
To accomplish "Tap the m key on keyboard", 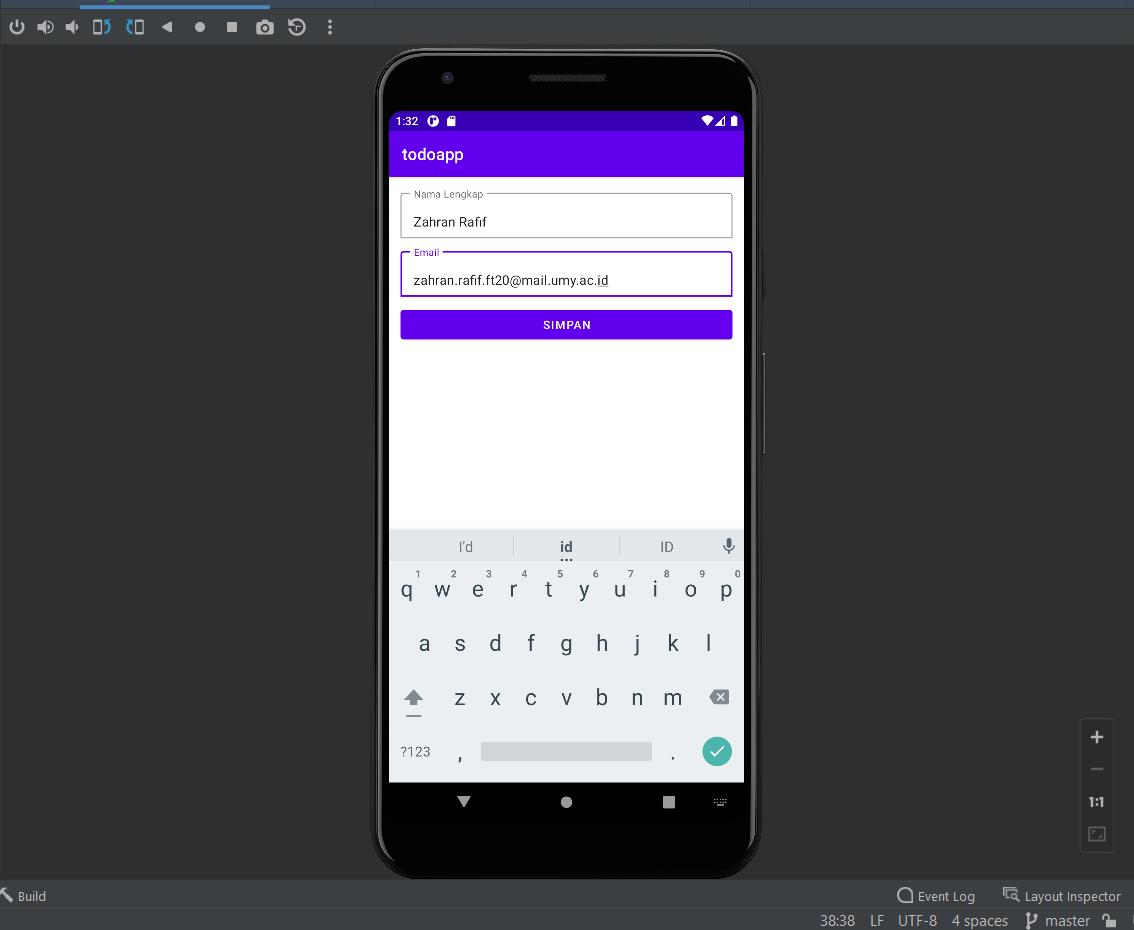I will point(673,698).
